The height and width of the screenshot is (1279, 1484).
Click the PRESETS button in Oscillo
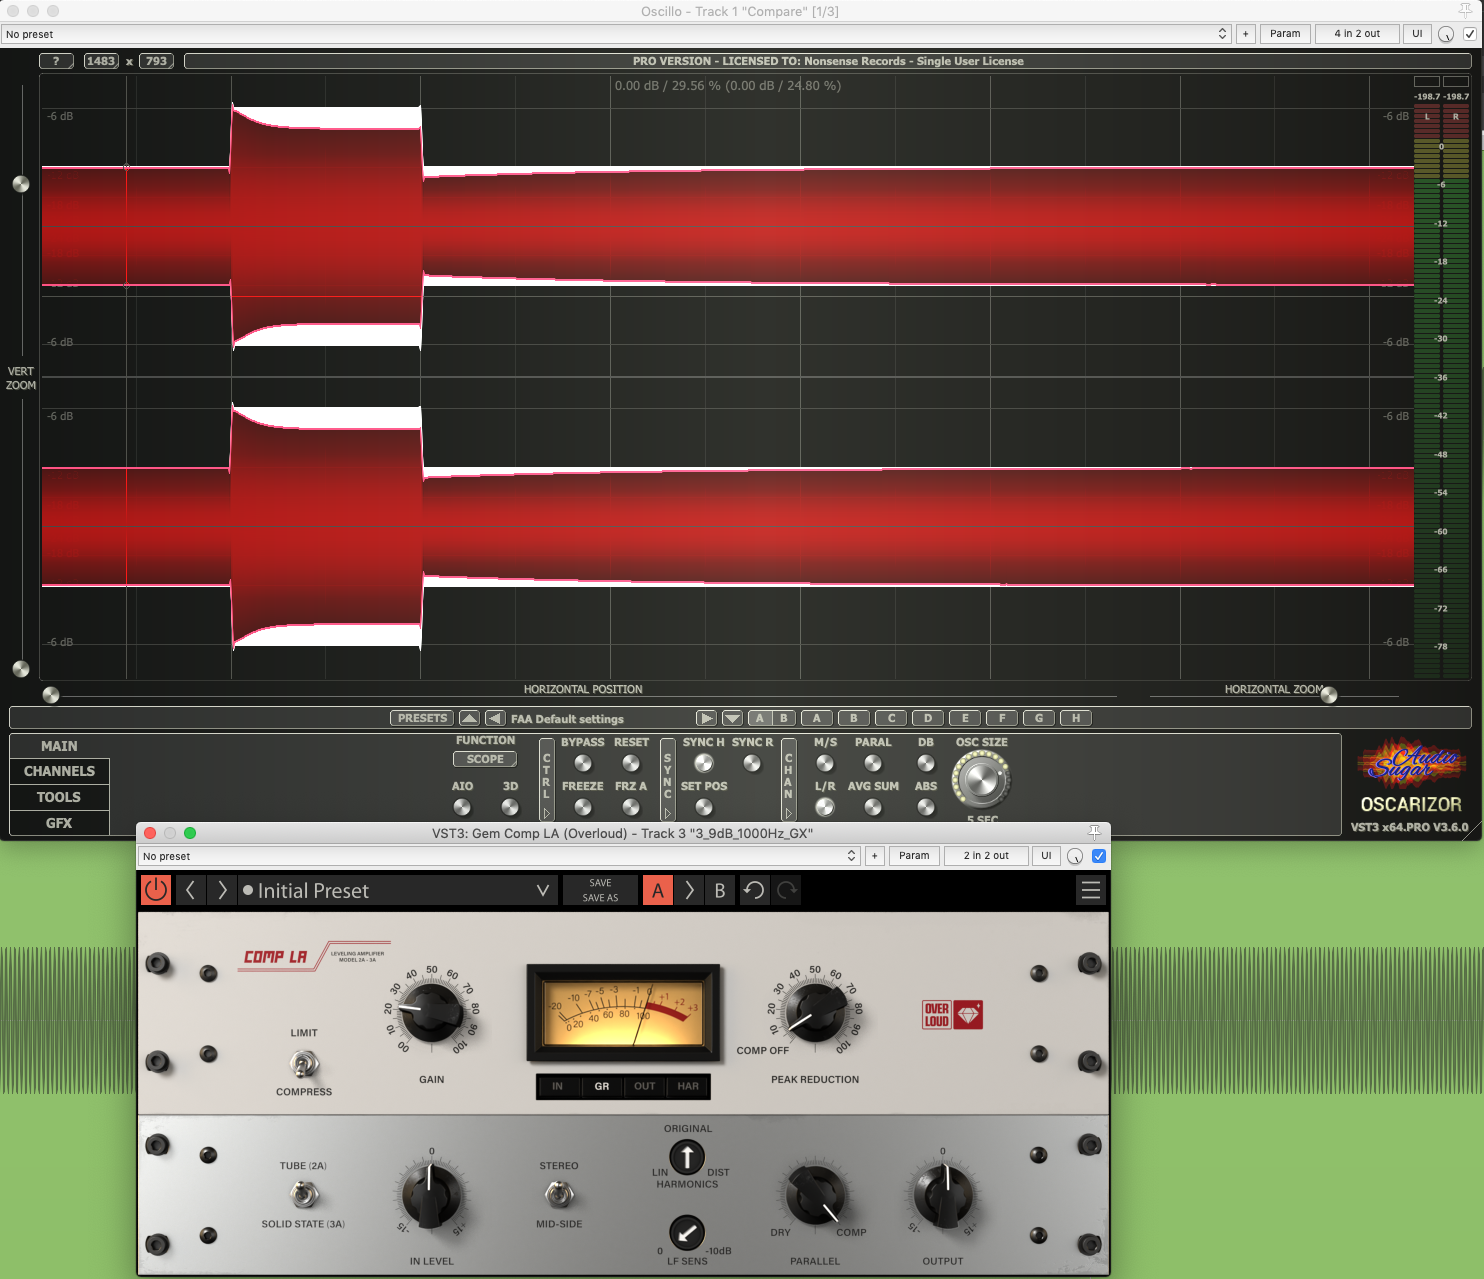tap(422, 718)
